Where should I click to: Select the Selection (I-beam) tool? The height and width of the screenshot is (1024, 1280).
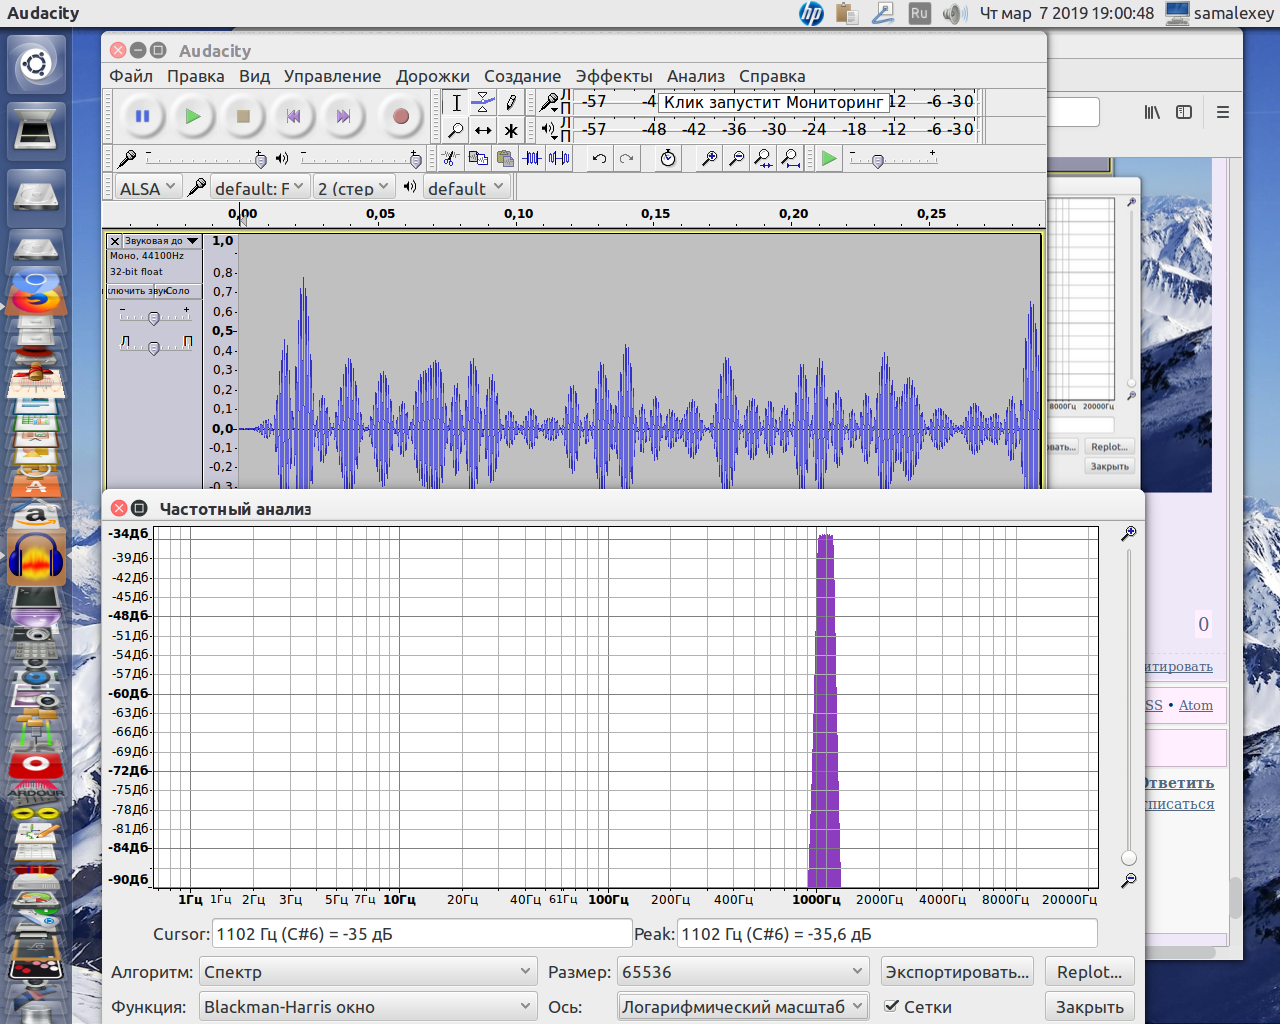coord(456,102)
